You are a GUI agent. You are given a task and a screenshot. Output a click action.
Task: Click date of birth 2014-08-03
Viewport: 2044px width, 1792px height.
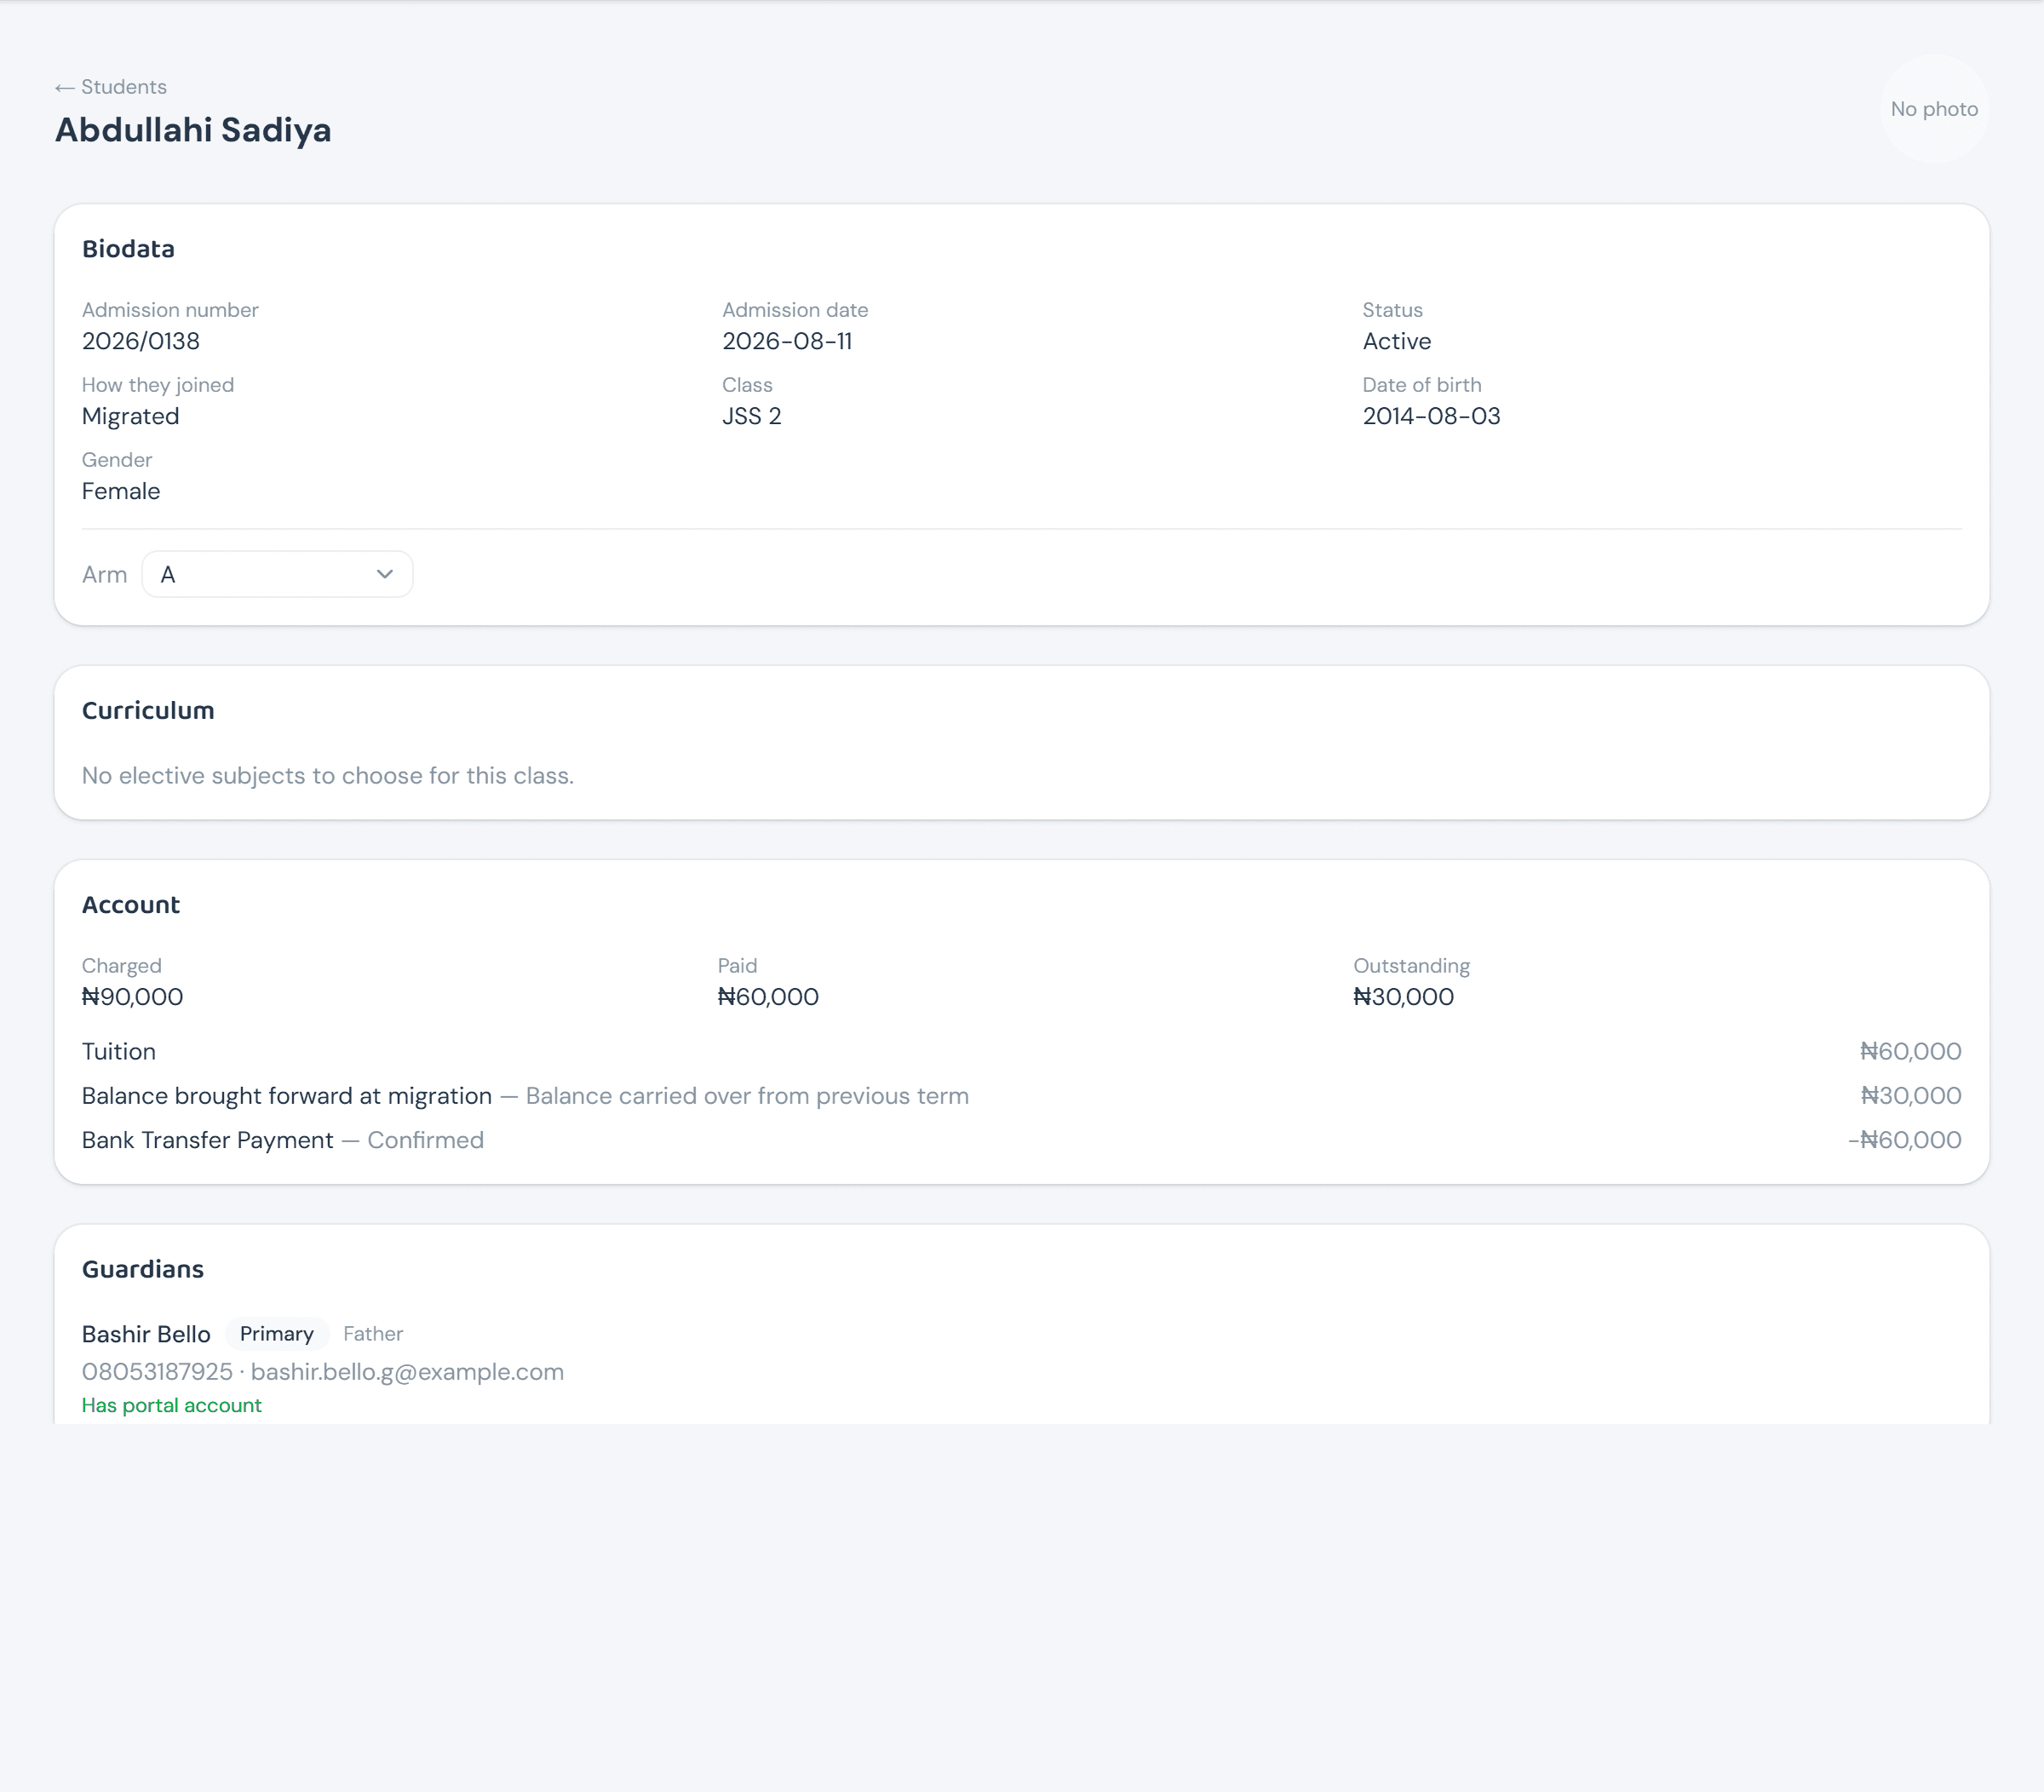[x=1431, y=416]
